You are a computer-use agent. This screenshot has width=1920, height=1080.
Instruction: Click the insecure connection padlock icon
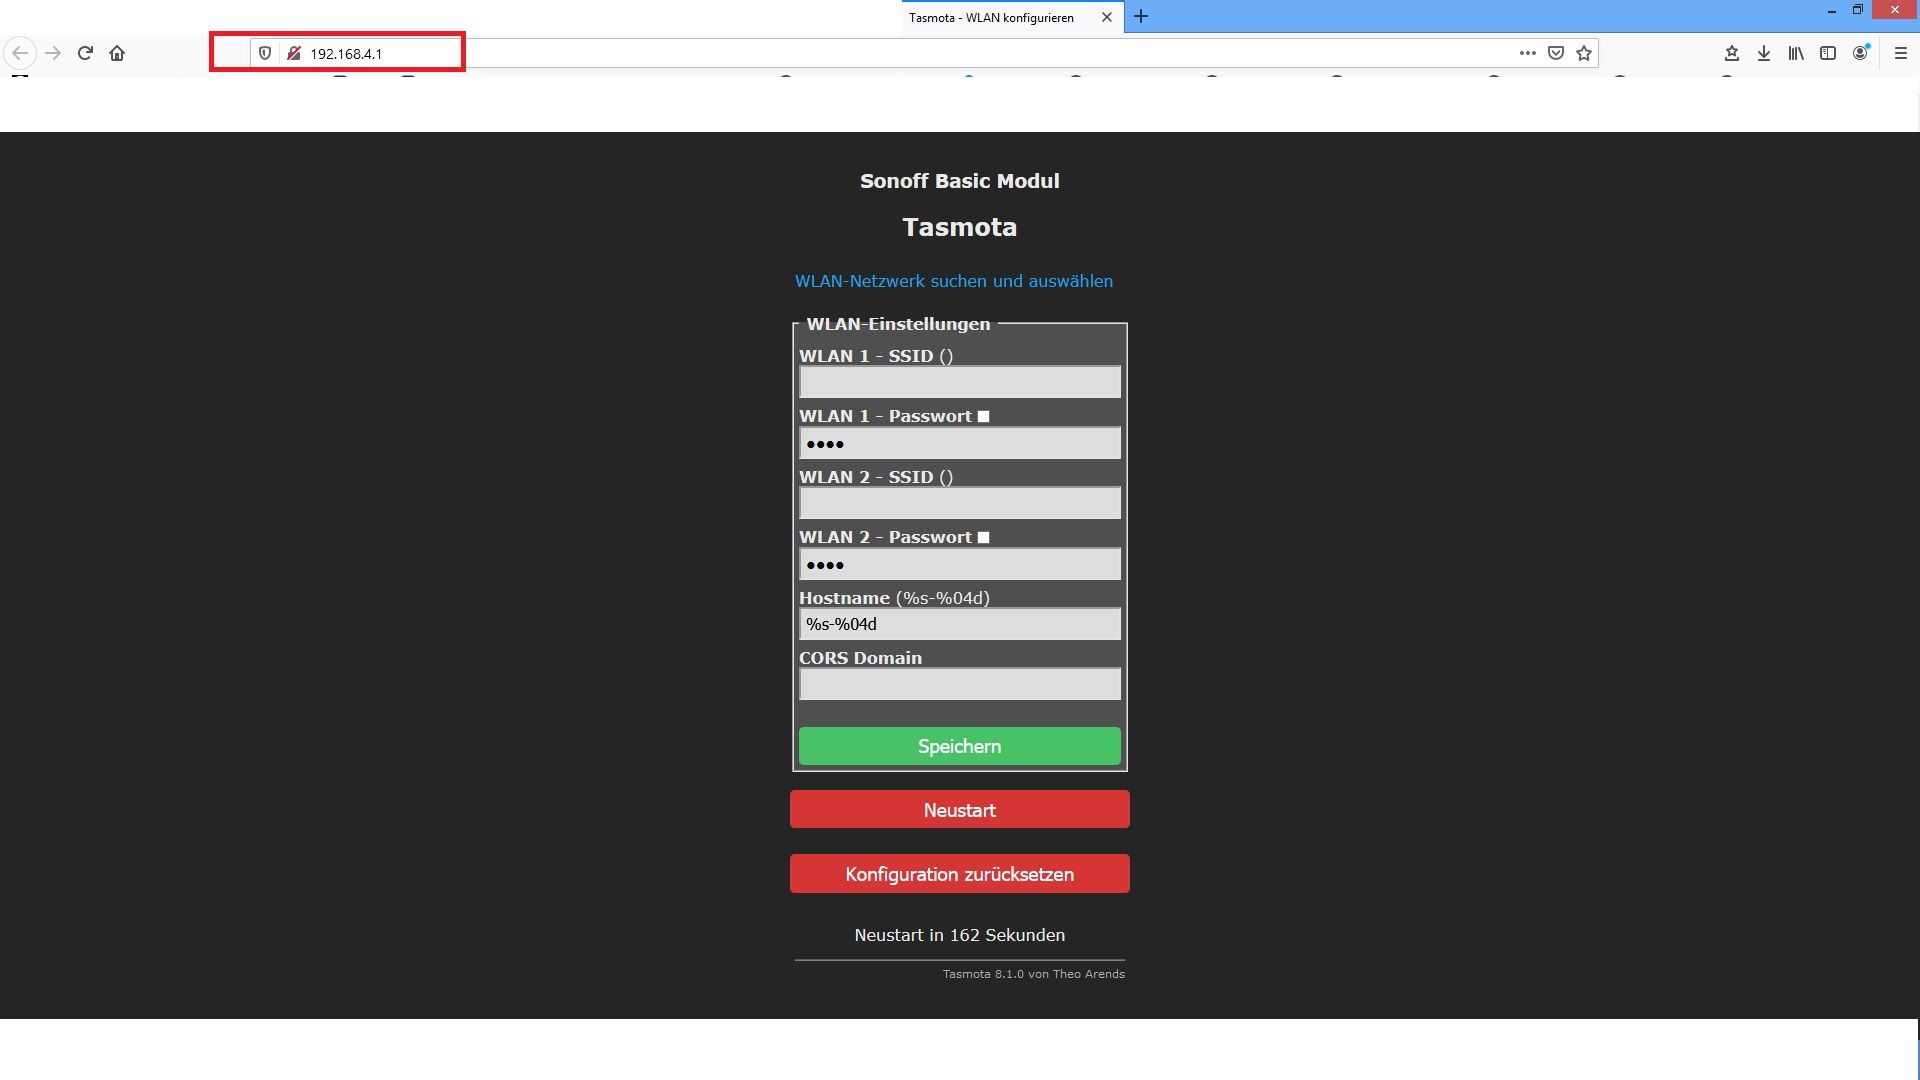[x=294, y=53]
